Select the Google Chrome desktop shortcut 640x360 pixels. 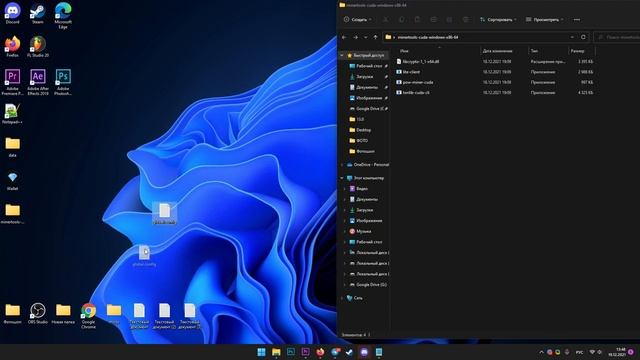88,316
